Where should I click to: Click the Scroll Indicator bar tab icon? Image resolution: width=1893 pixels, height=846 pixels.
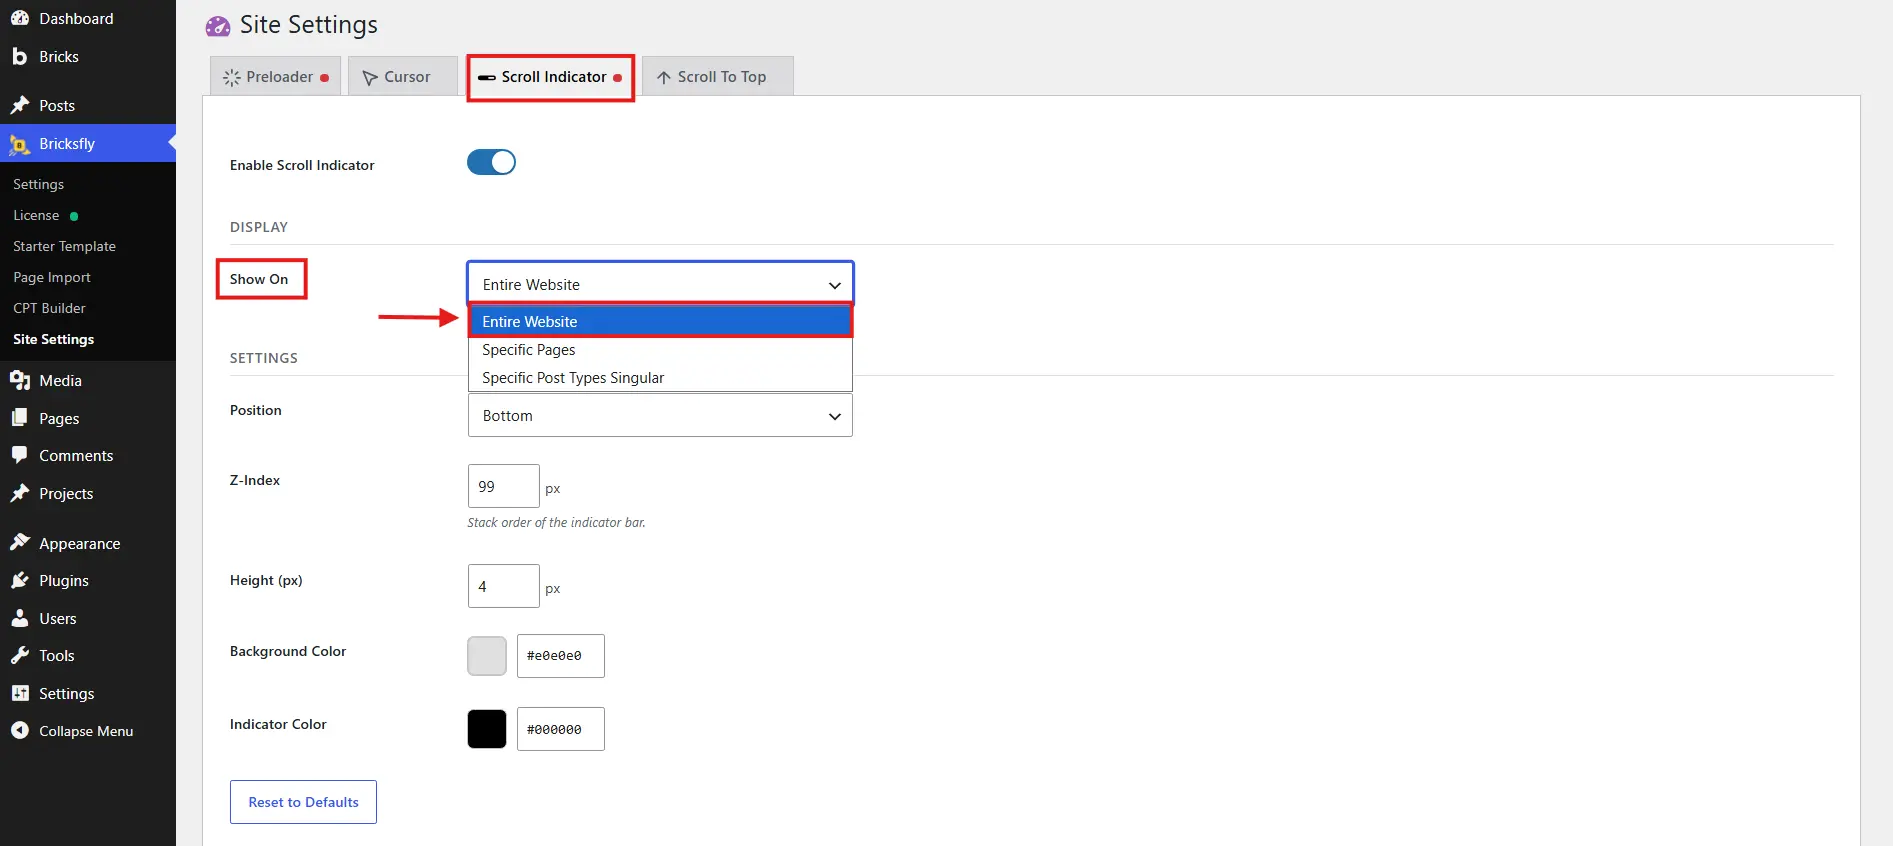pos(487,77)
